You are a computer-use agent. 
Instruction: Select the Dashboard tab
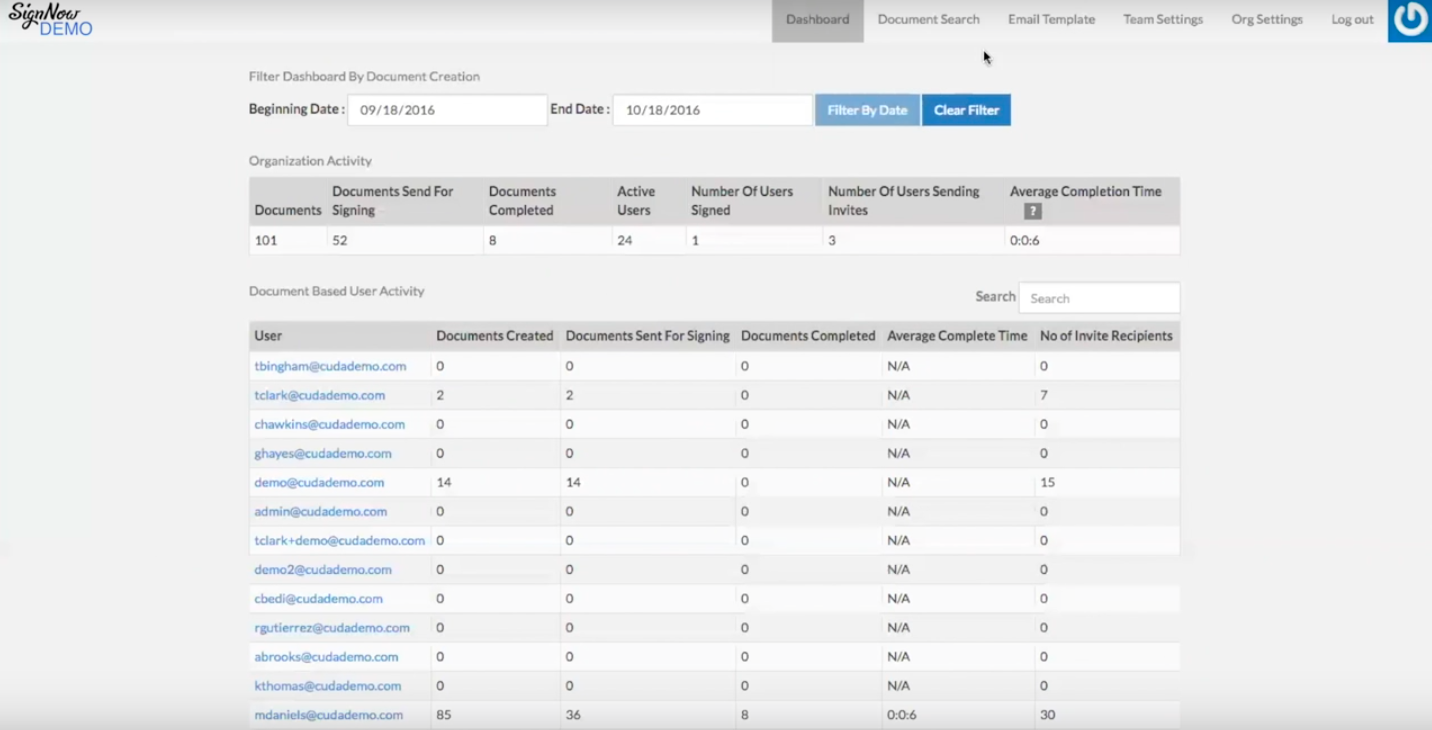[x=817, y=20]
